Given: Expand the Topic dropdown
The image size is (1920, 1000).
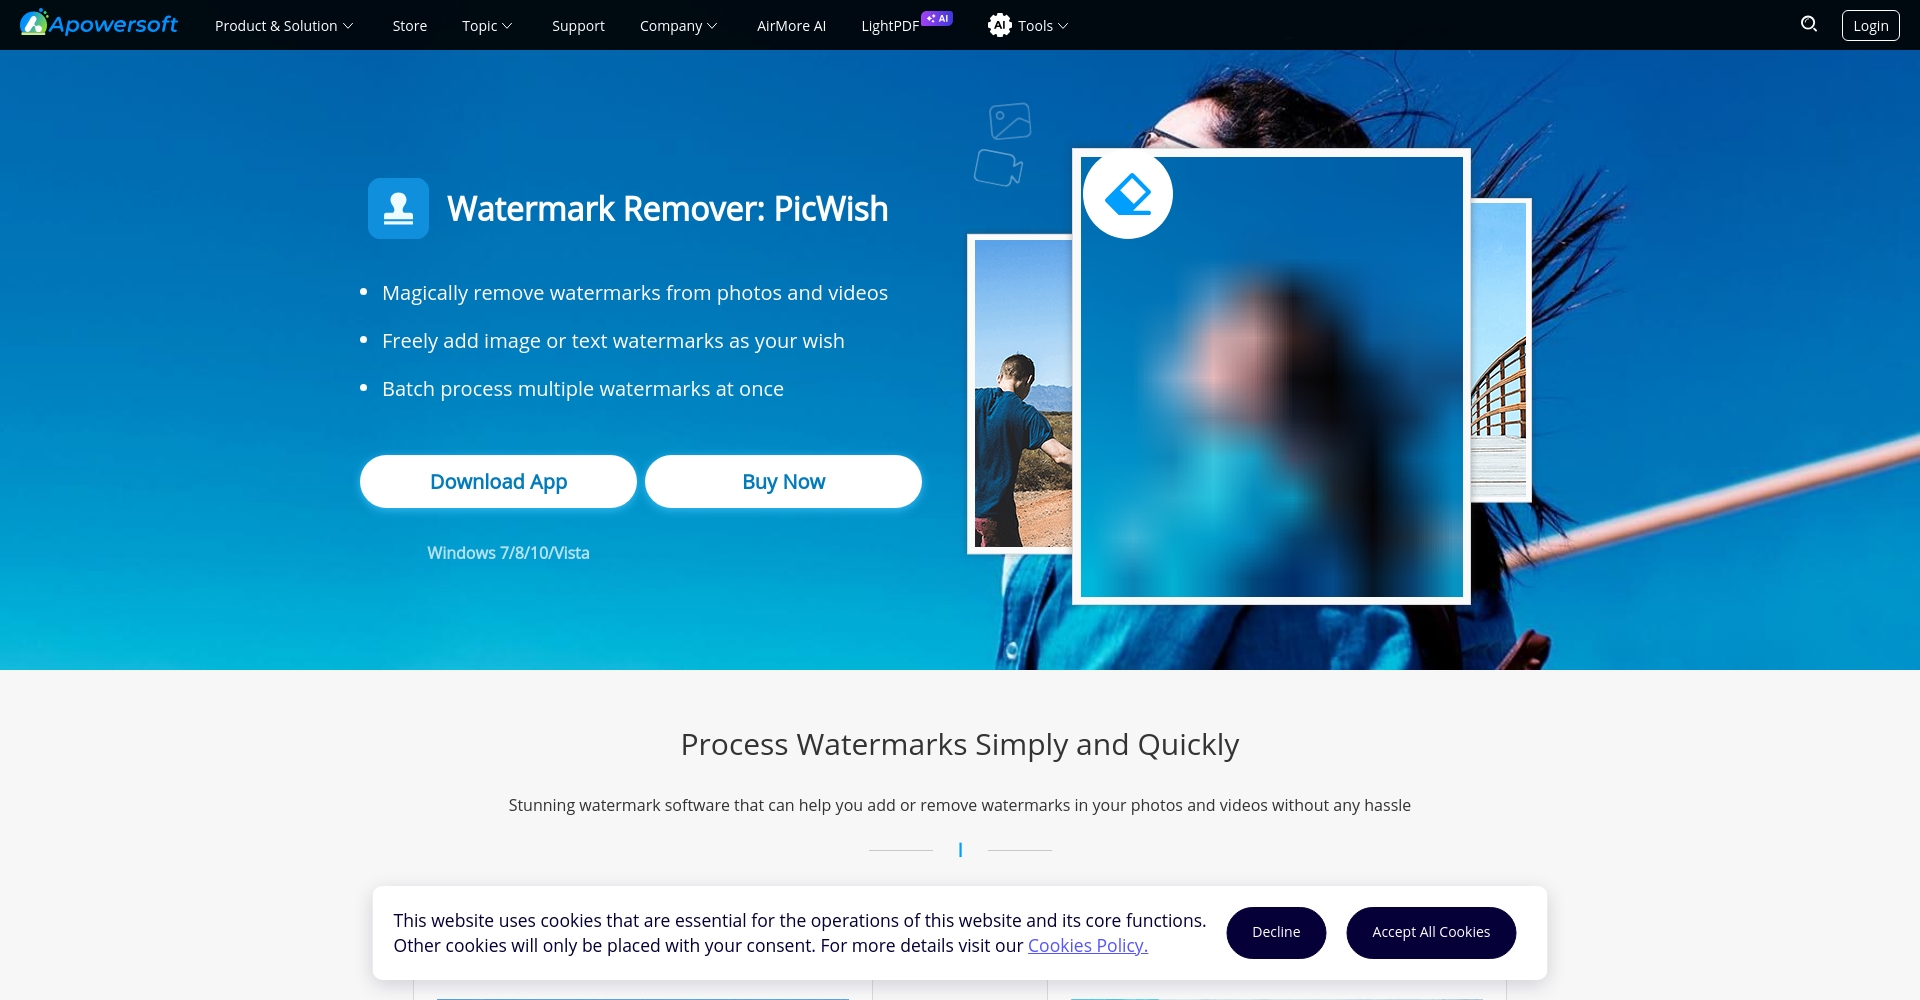Looking at the screenshot, I should (x=487, y=26).
